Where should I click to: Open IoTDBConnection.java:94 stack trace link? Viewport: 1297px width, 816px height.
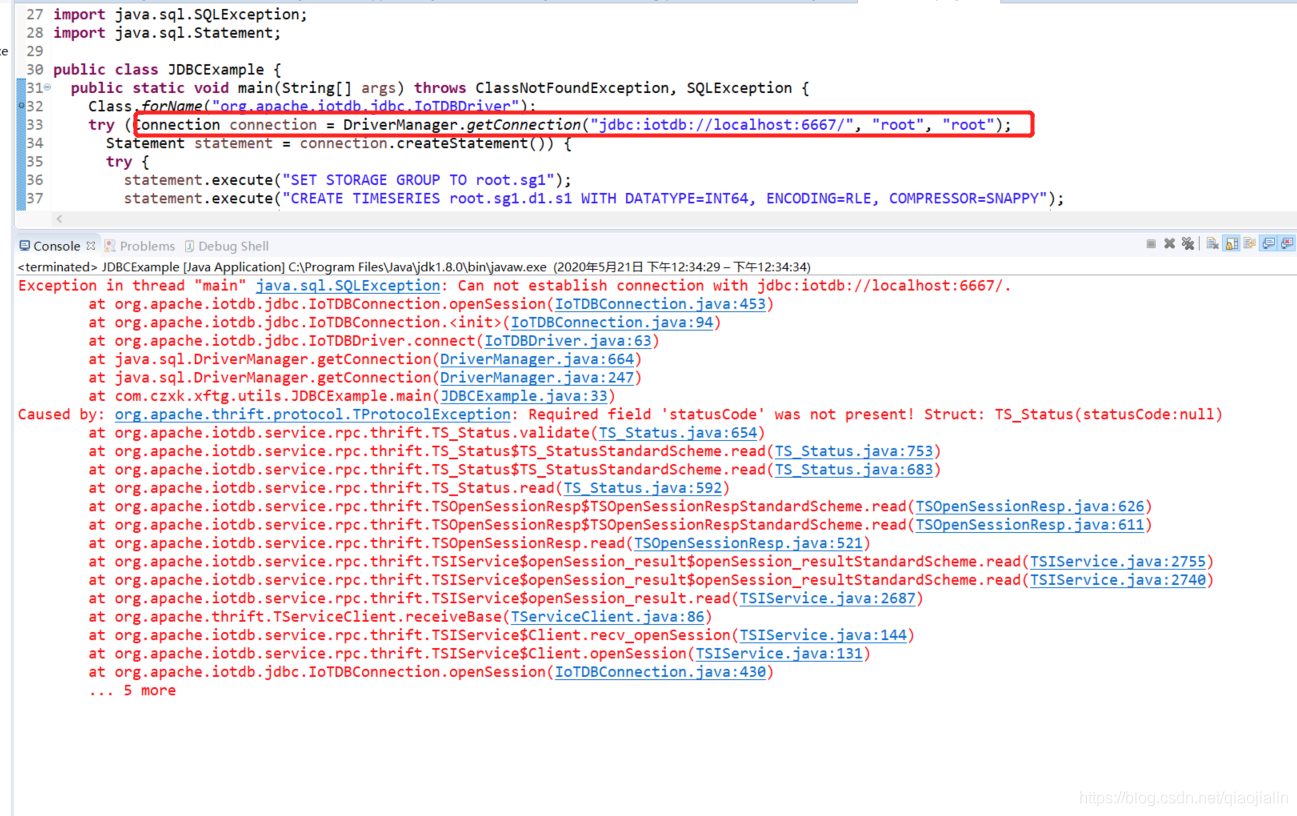click(611, 323)
